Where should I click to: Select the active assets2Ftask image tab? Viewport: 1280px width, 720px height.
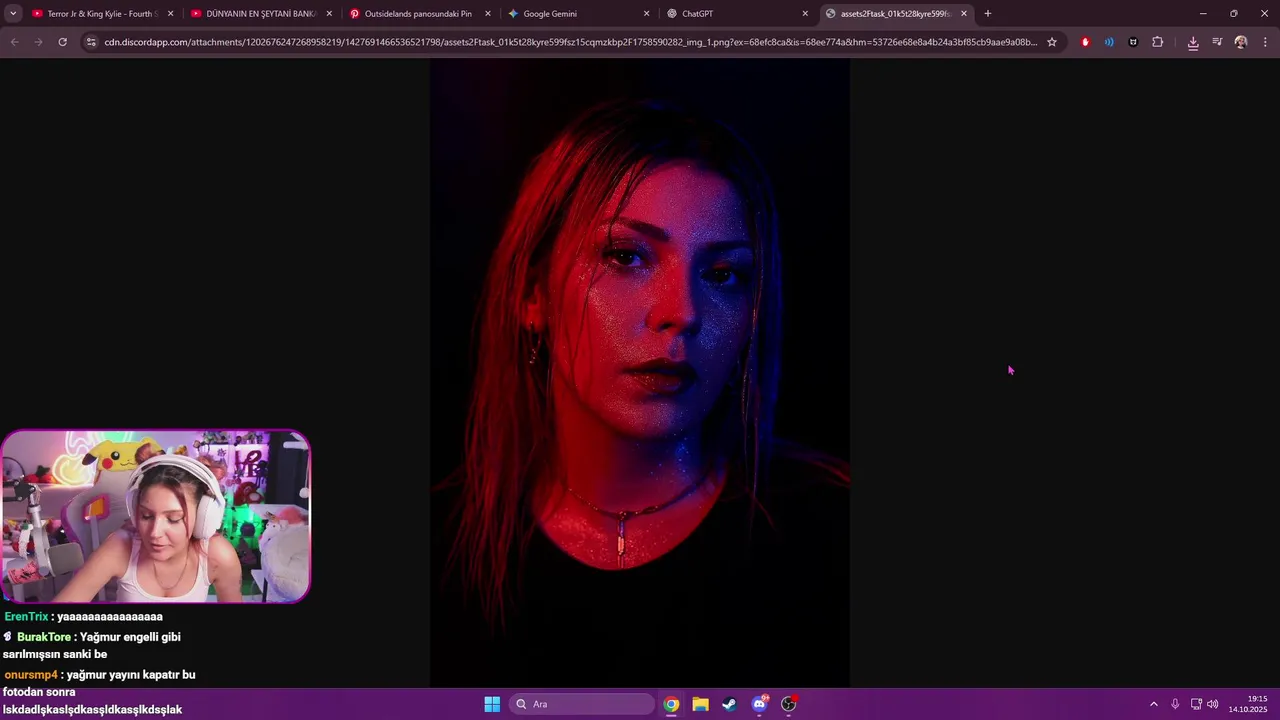click(x=896, y=14)
